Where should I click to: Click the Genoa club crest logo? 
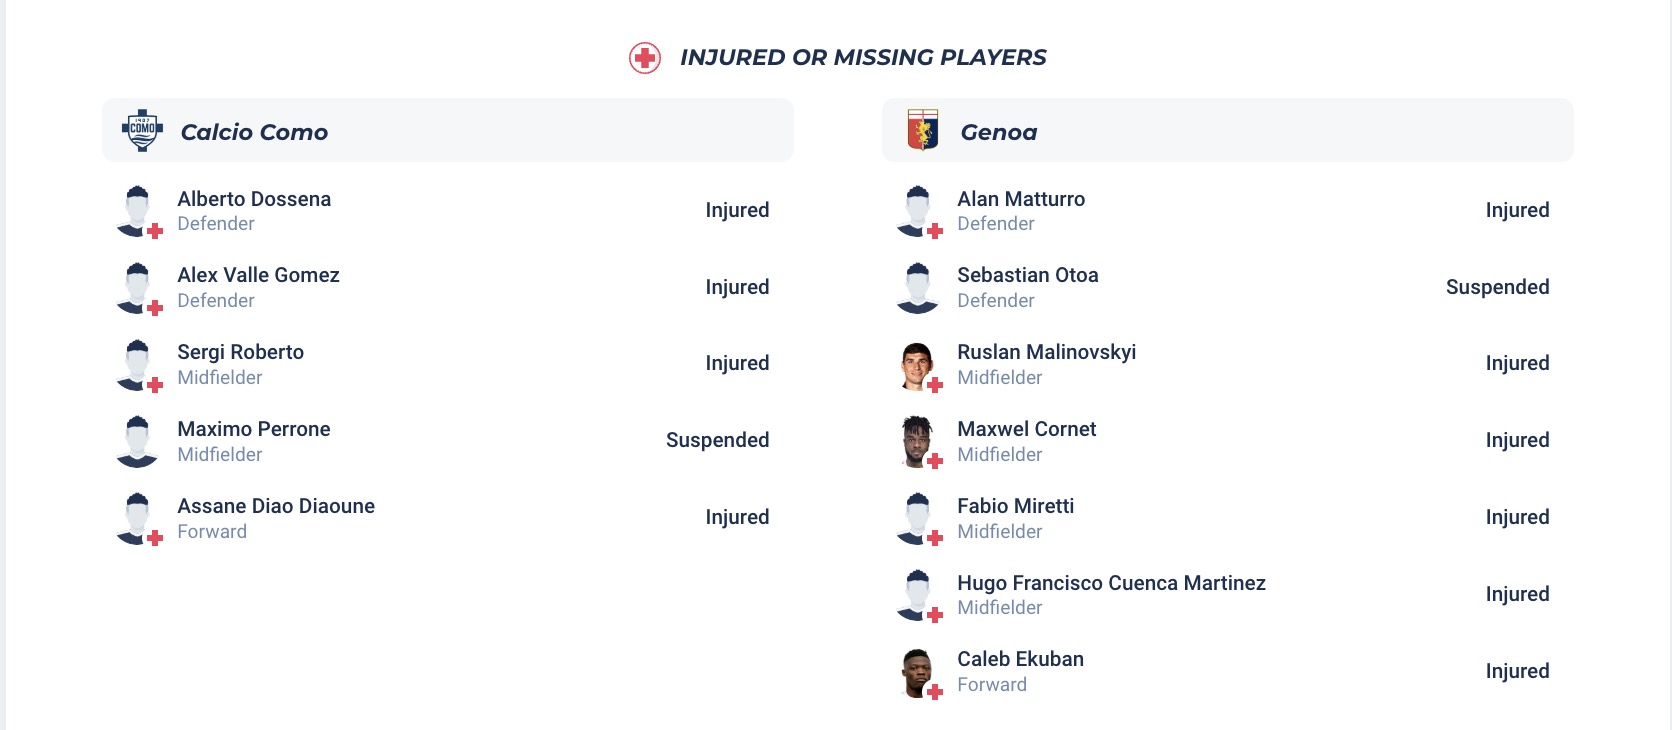point(923,130)
